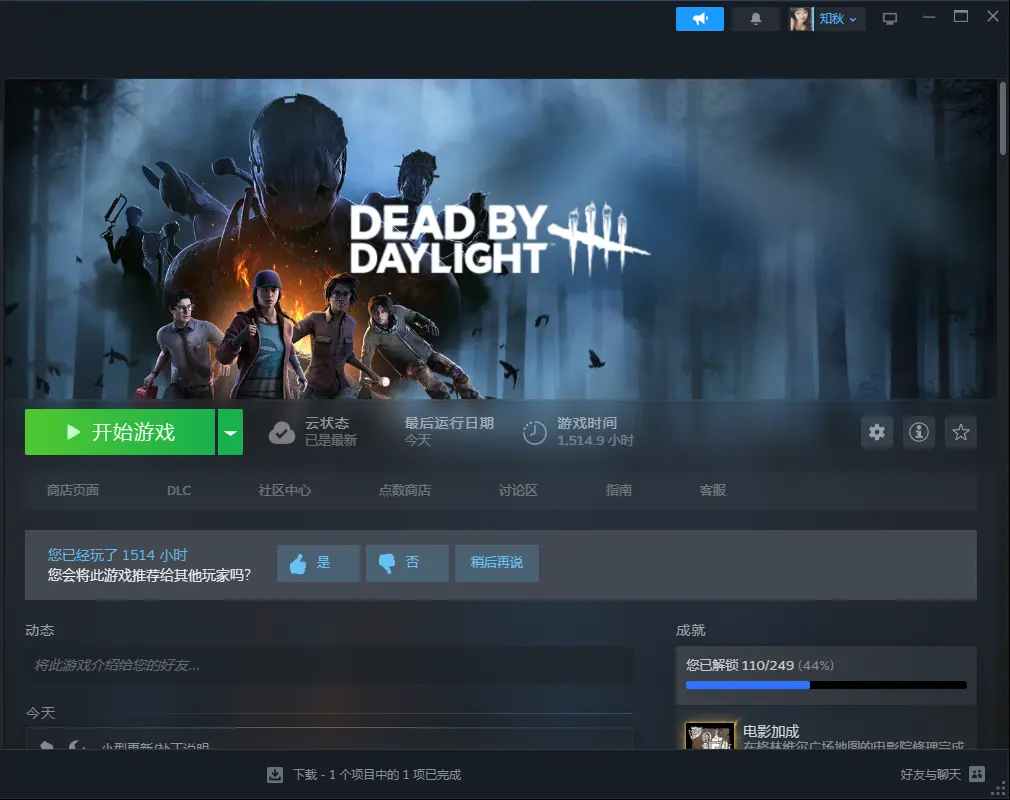Click the 最后运行日期 label
1010x800 pixels.
point(449,423)
